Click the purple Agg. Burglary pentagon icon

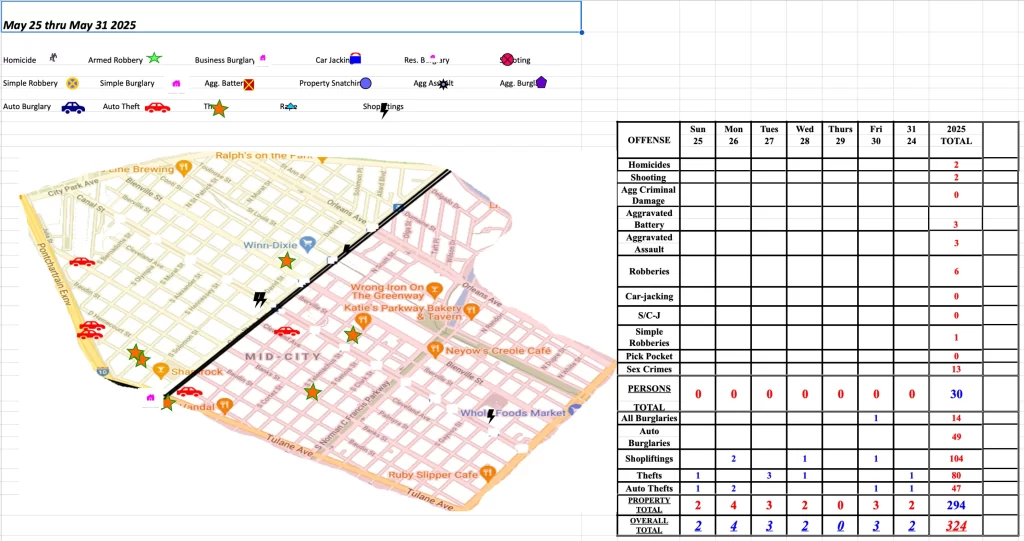[541, 82]
